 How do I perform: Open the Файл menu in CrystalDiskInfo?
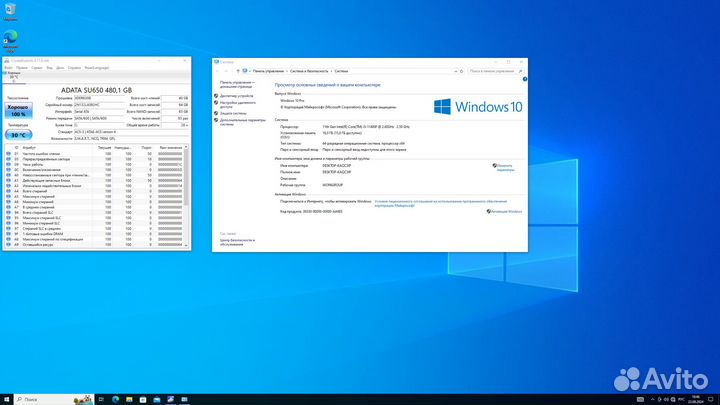[x=8, y=68]
